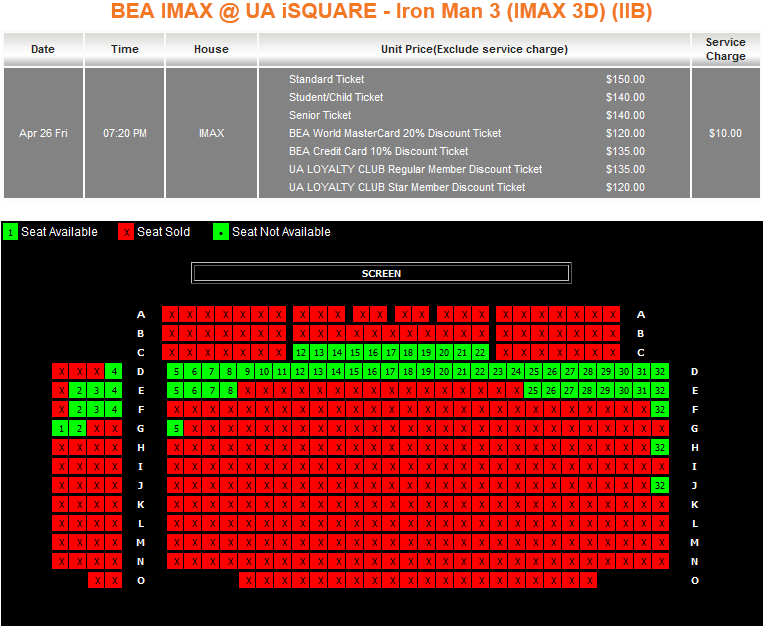The height and width of the screenshot is (626, 765).
Task: Click the '07:20 PM' time cell
Action: (x=124, y=133)
